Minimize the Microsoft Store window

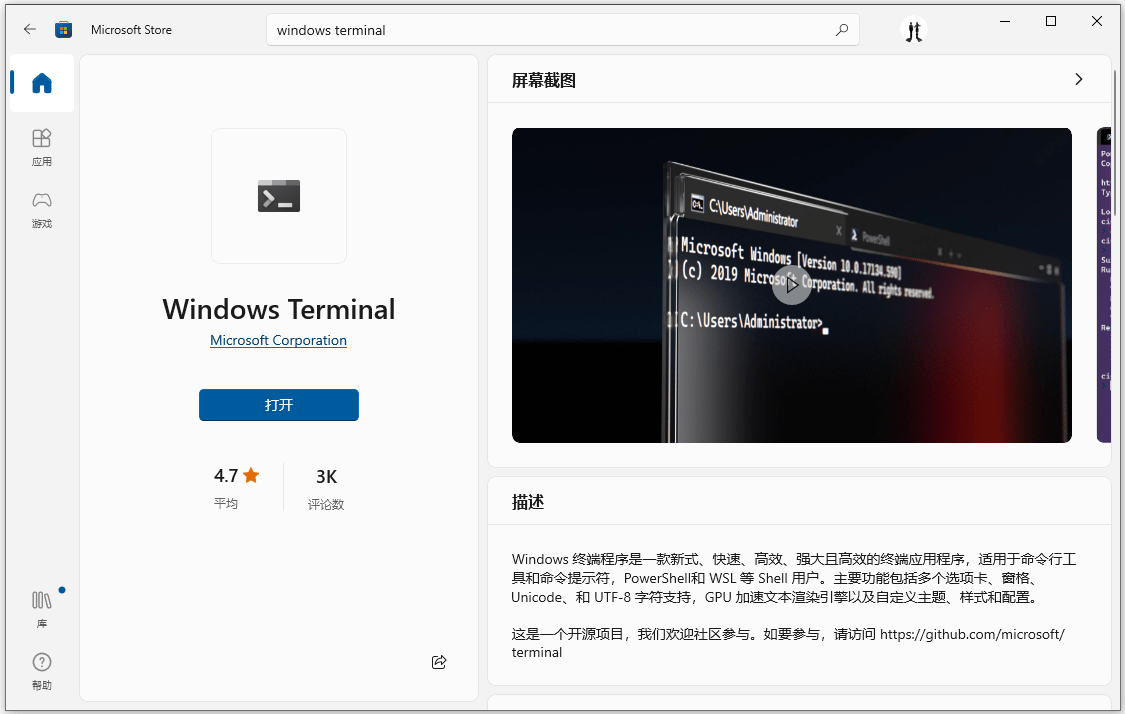(x=1004, y=22)
